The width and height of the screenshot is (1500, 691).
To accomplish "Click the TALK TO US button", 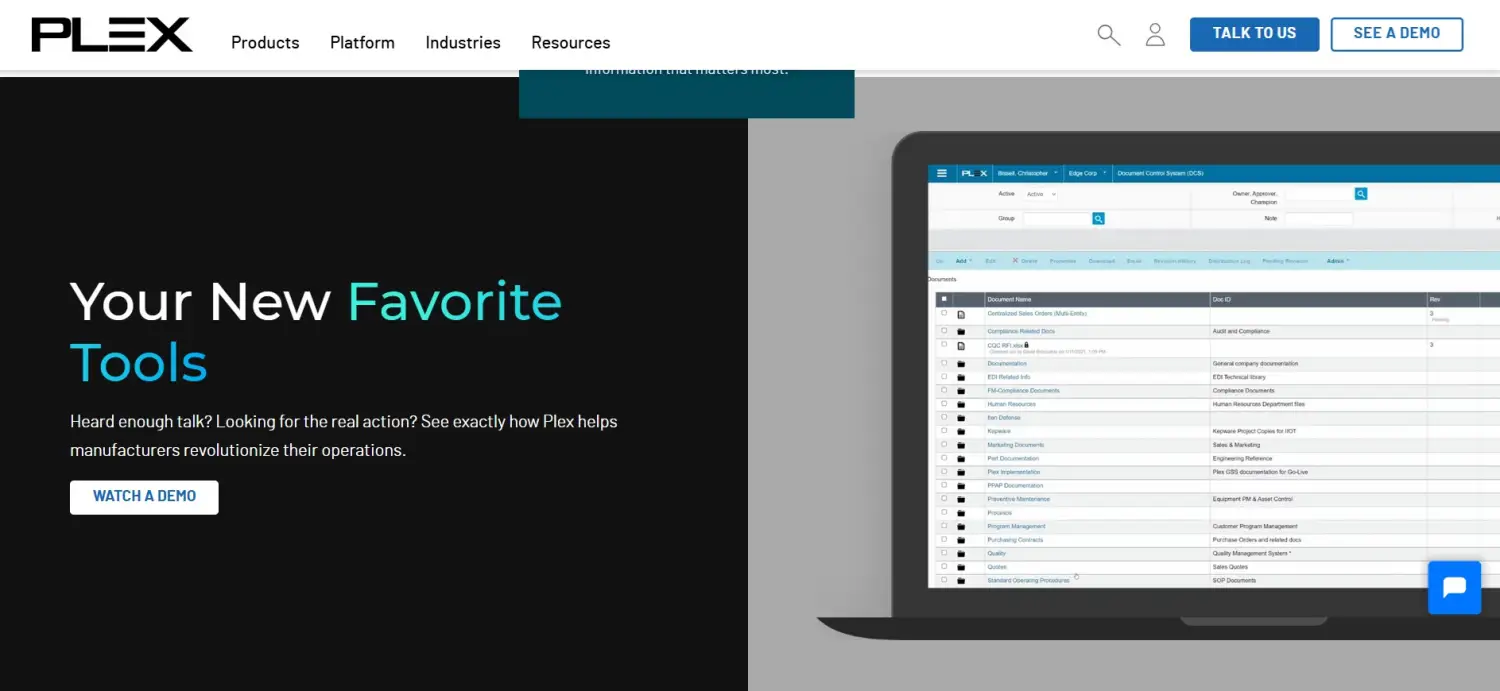I will (x=1254, y=34).
